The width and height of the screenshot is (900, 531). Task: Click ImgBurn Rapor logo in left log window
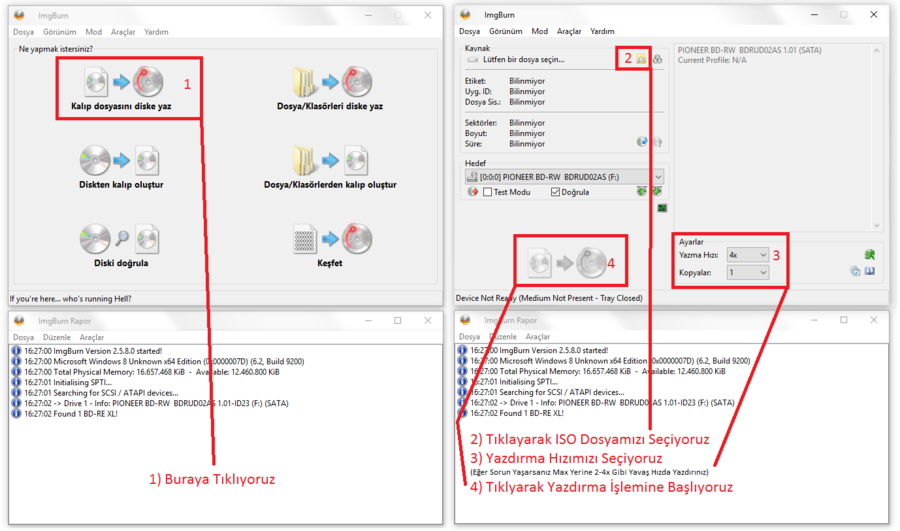[x=19, y=321]
